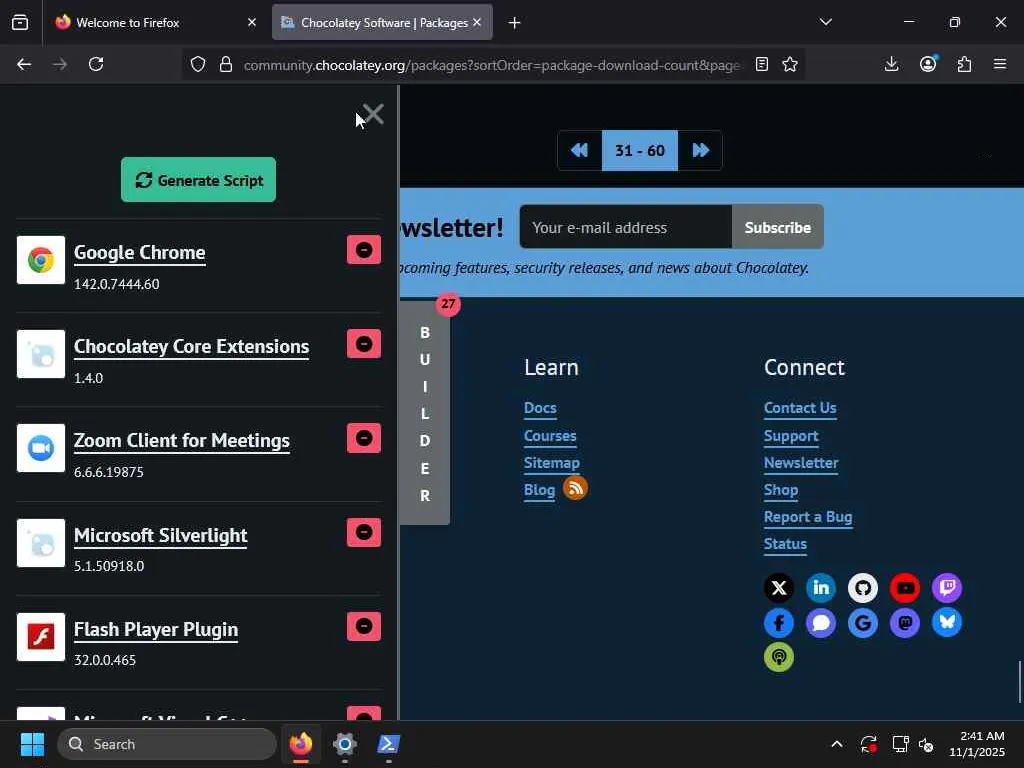Open the X (Twitter) social icon
1024x768 pixels.
click(x=778, y=588)
